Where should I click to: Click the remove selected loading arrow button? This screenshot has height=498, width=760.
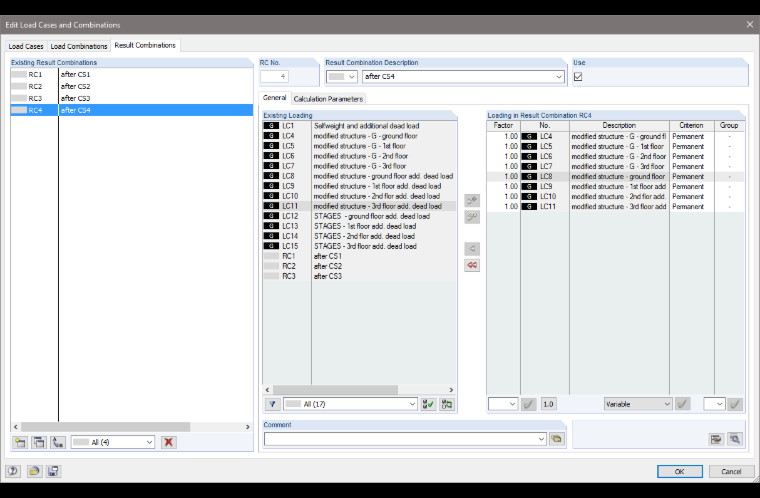pyautogui.click(x=472, y=249)
